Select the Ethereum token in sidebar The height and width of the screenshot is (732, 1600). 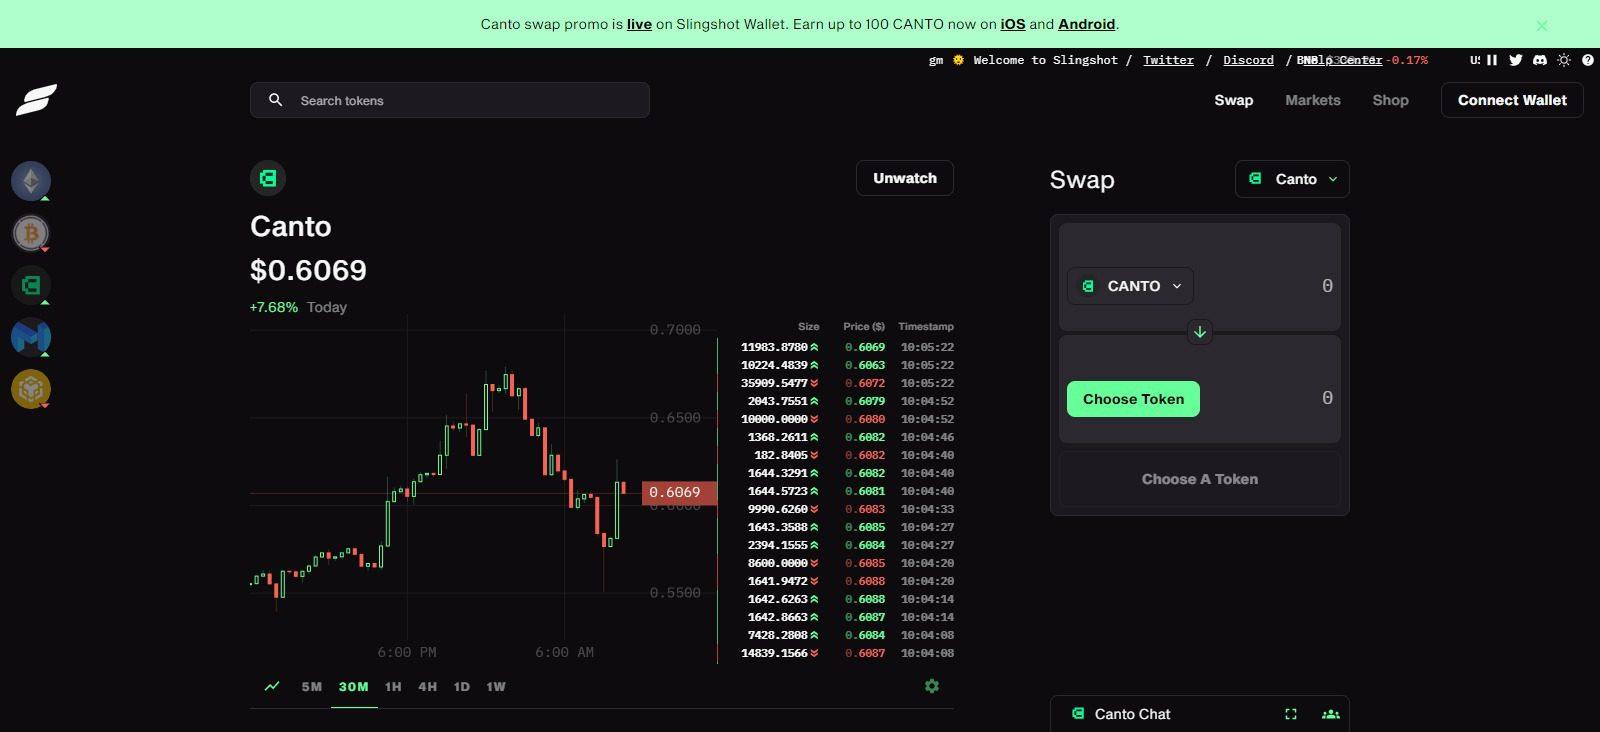coord(31,181)
